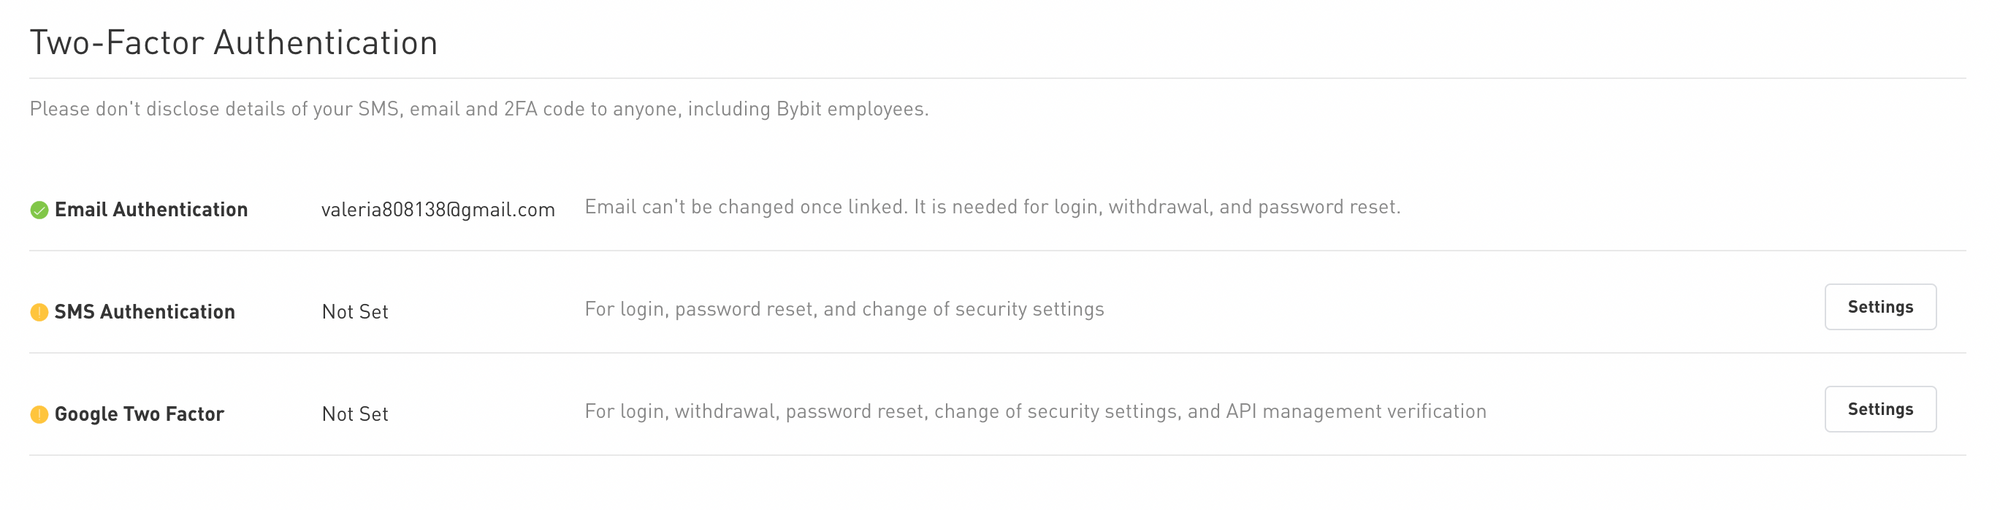
Task: Click the SMS login and password reset description
Action: [844, 309]
